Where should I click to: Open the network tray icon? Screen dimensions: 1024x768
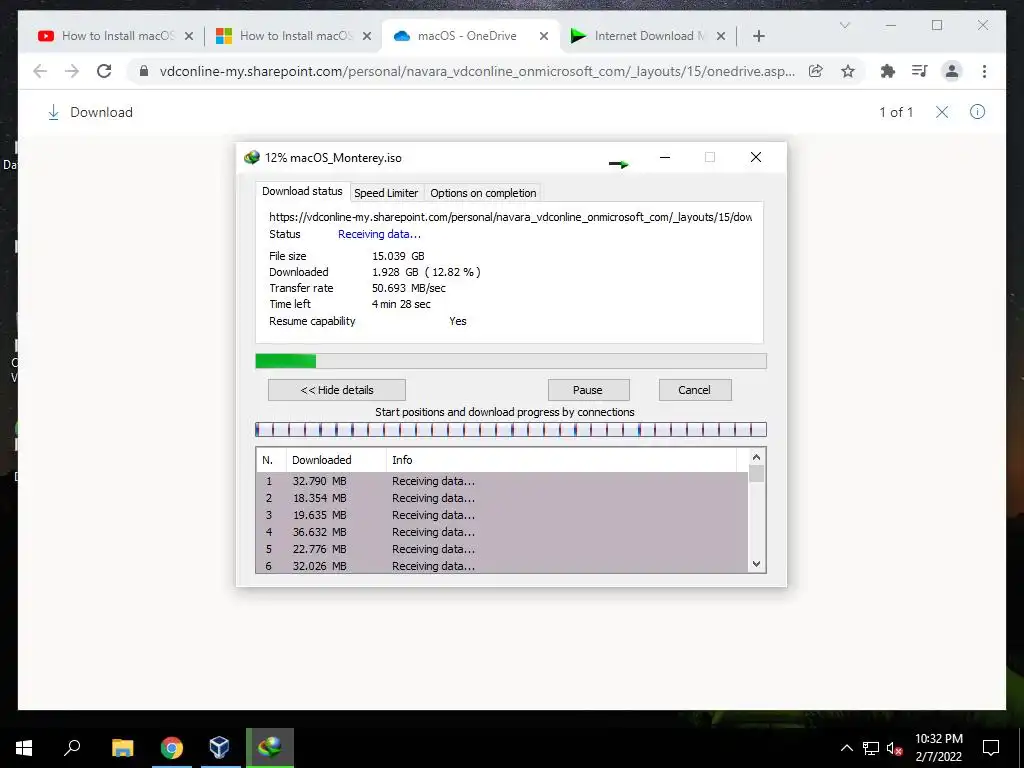point(871,748)
